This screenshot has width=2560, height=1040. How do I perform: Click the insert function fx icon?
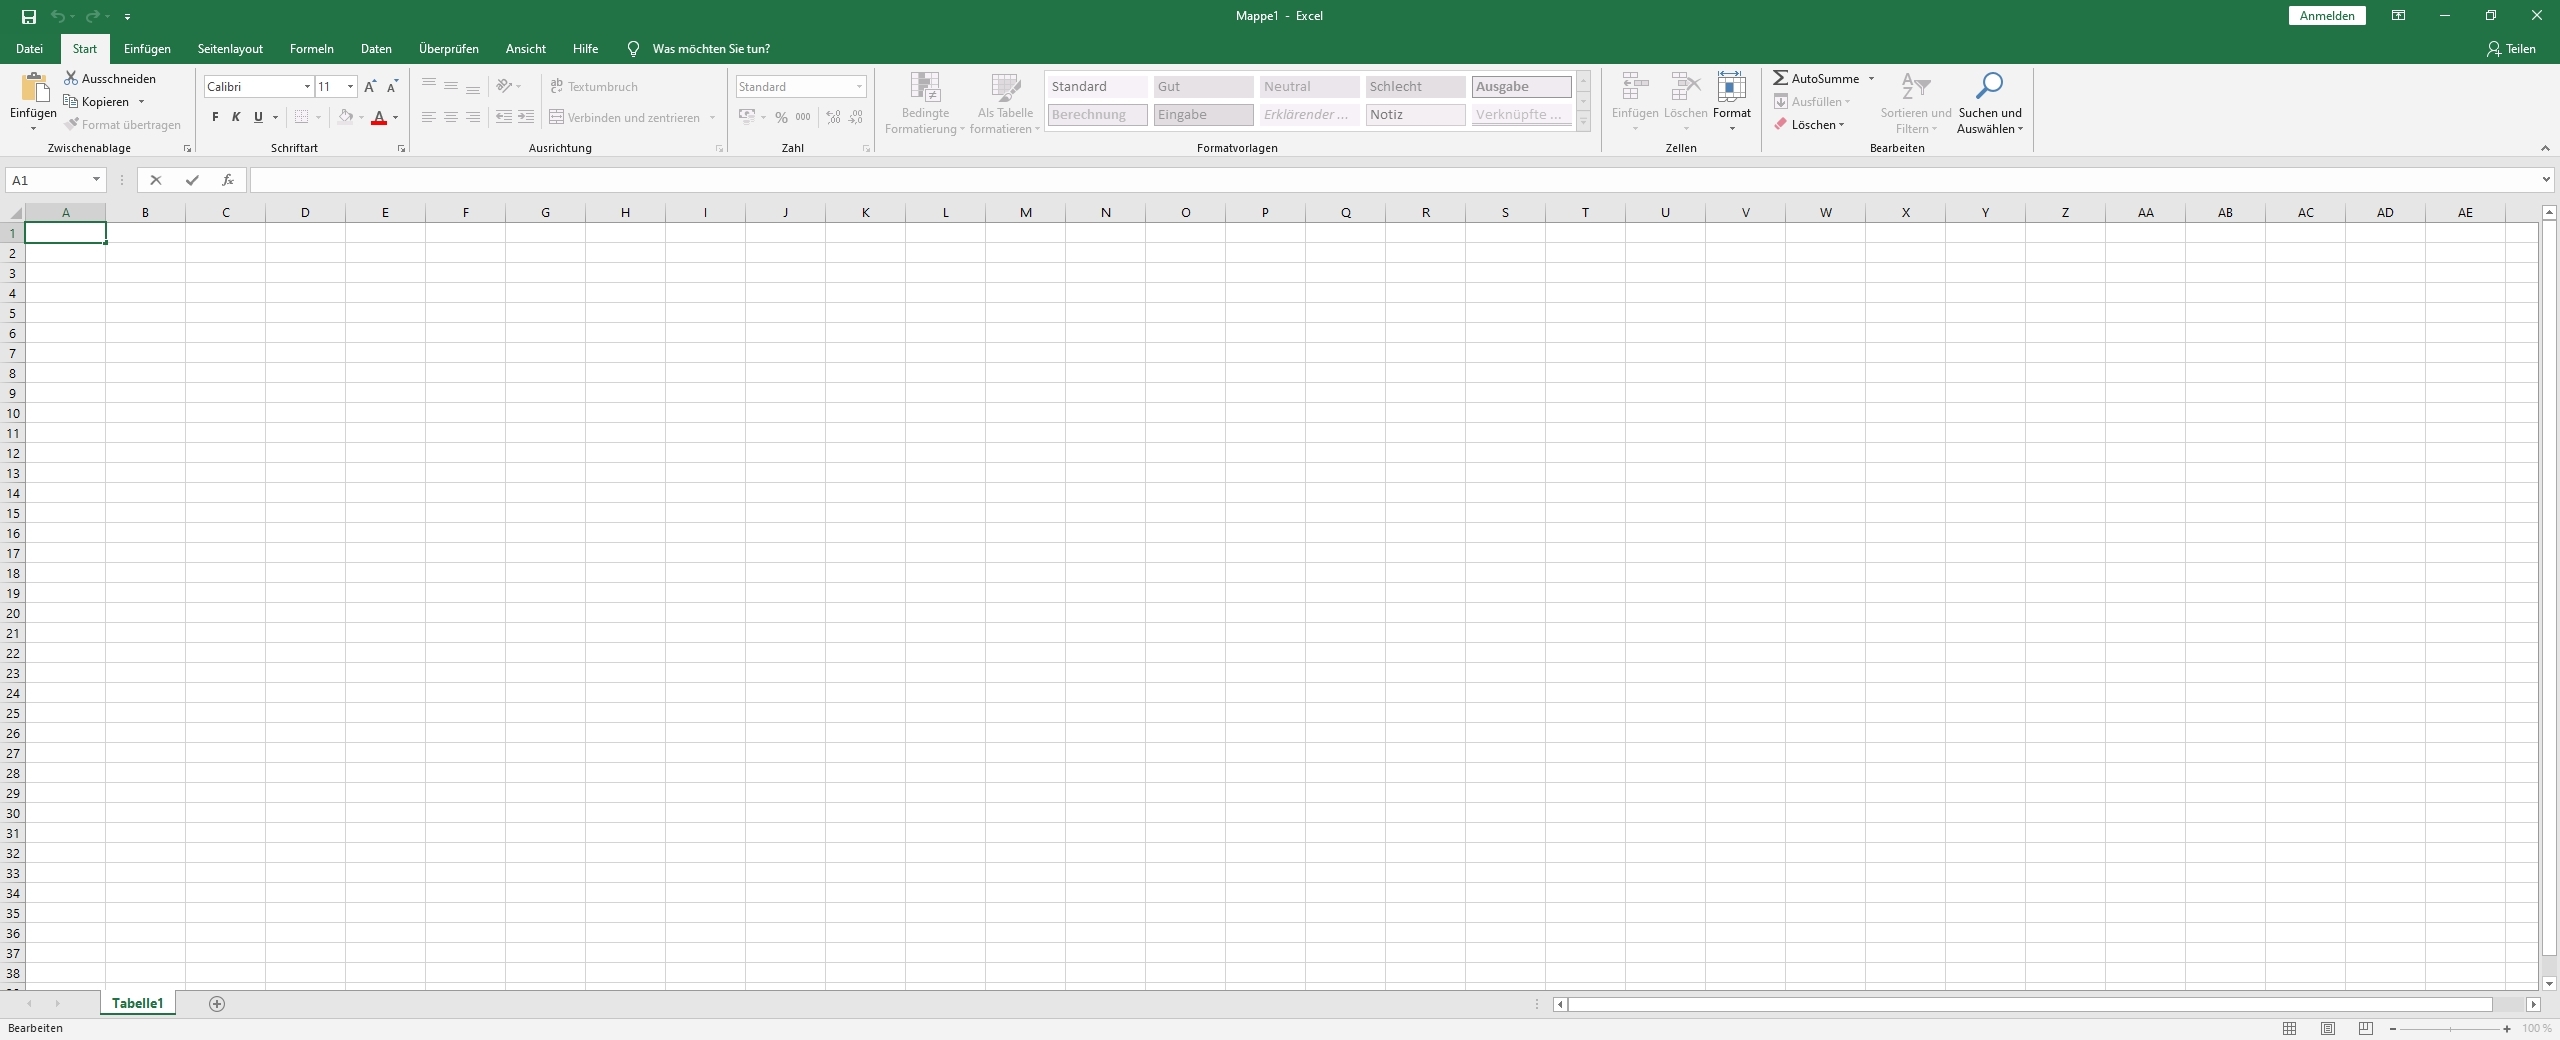tap(228, 180)
